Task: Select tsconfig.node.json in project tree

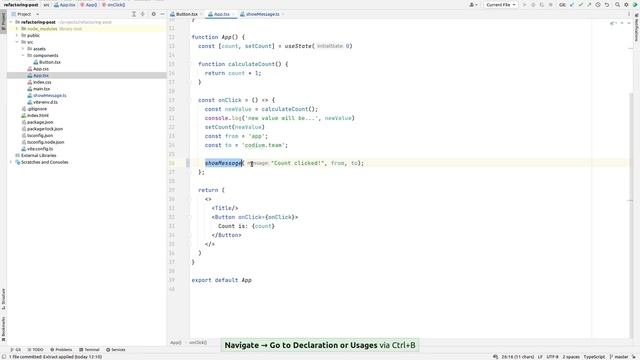Action: coord(43,142)
